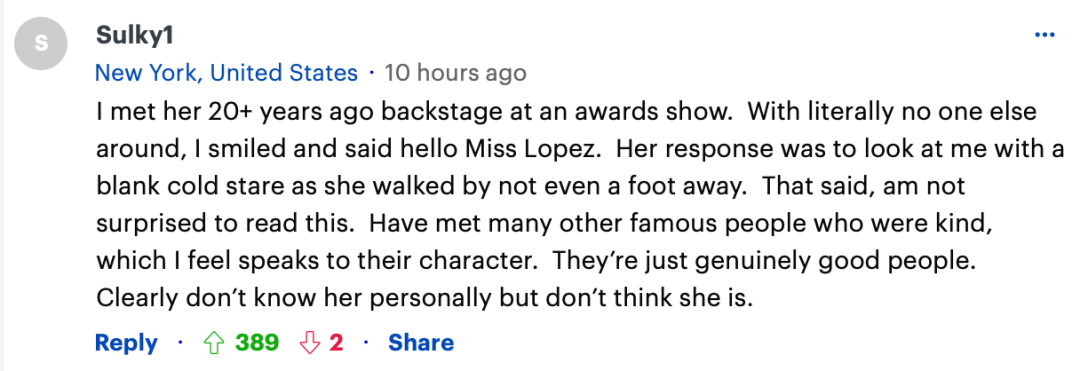The height and width of the screenshot is (371, 1080).
Task: Click the red downvote count of 2
Action: coord(336,342)
